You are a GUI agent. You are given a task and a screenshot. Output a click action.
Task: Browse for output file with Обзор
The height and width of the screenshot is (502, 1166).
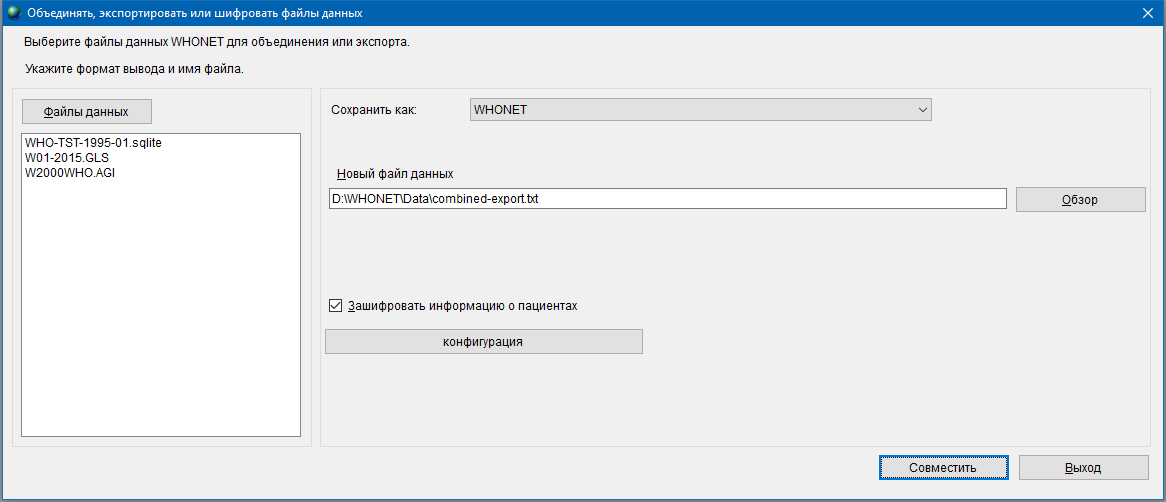tap(1080, 199)
